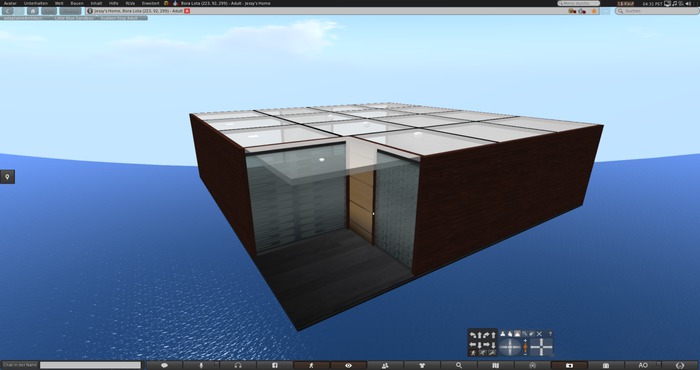Open the Erweitert menu

(x=150, y=3)
